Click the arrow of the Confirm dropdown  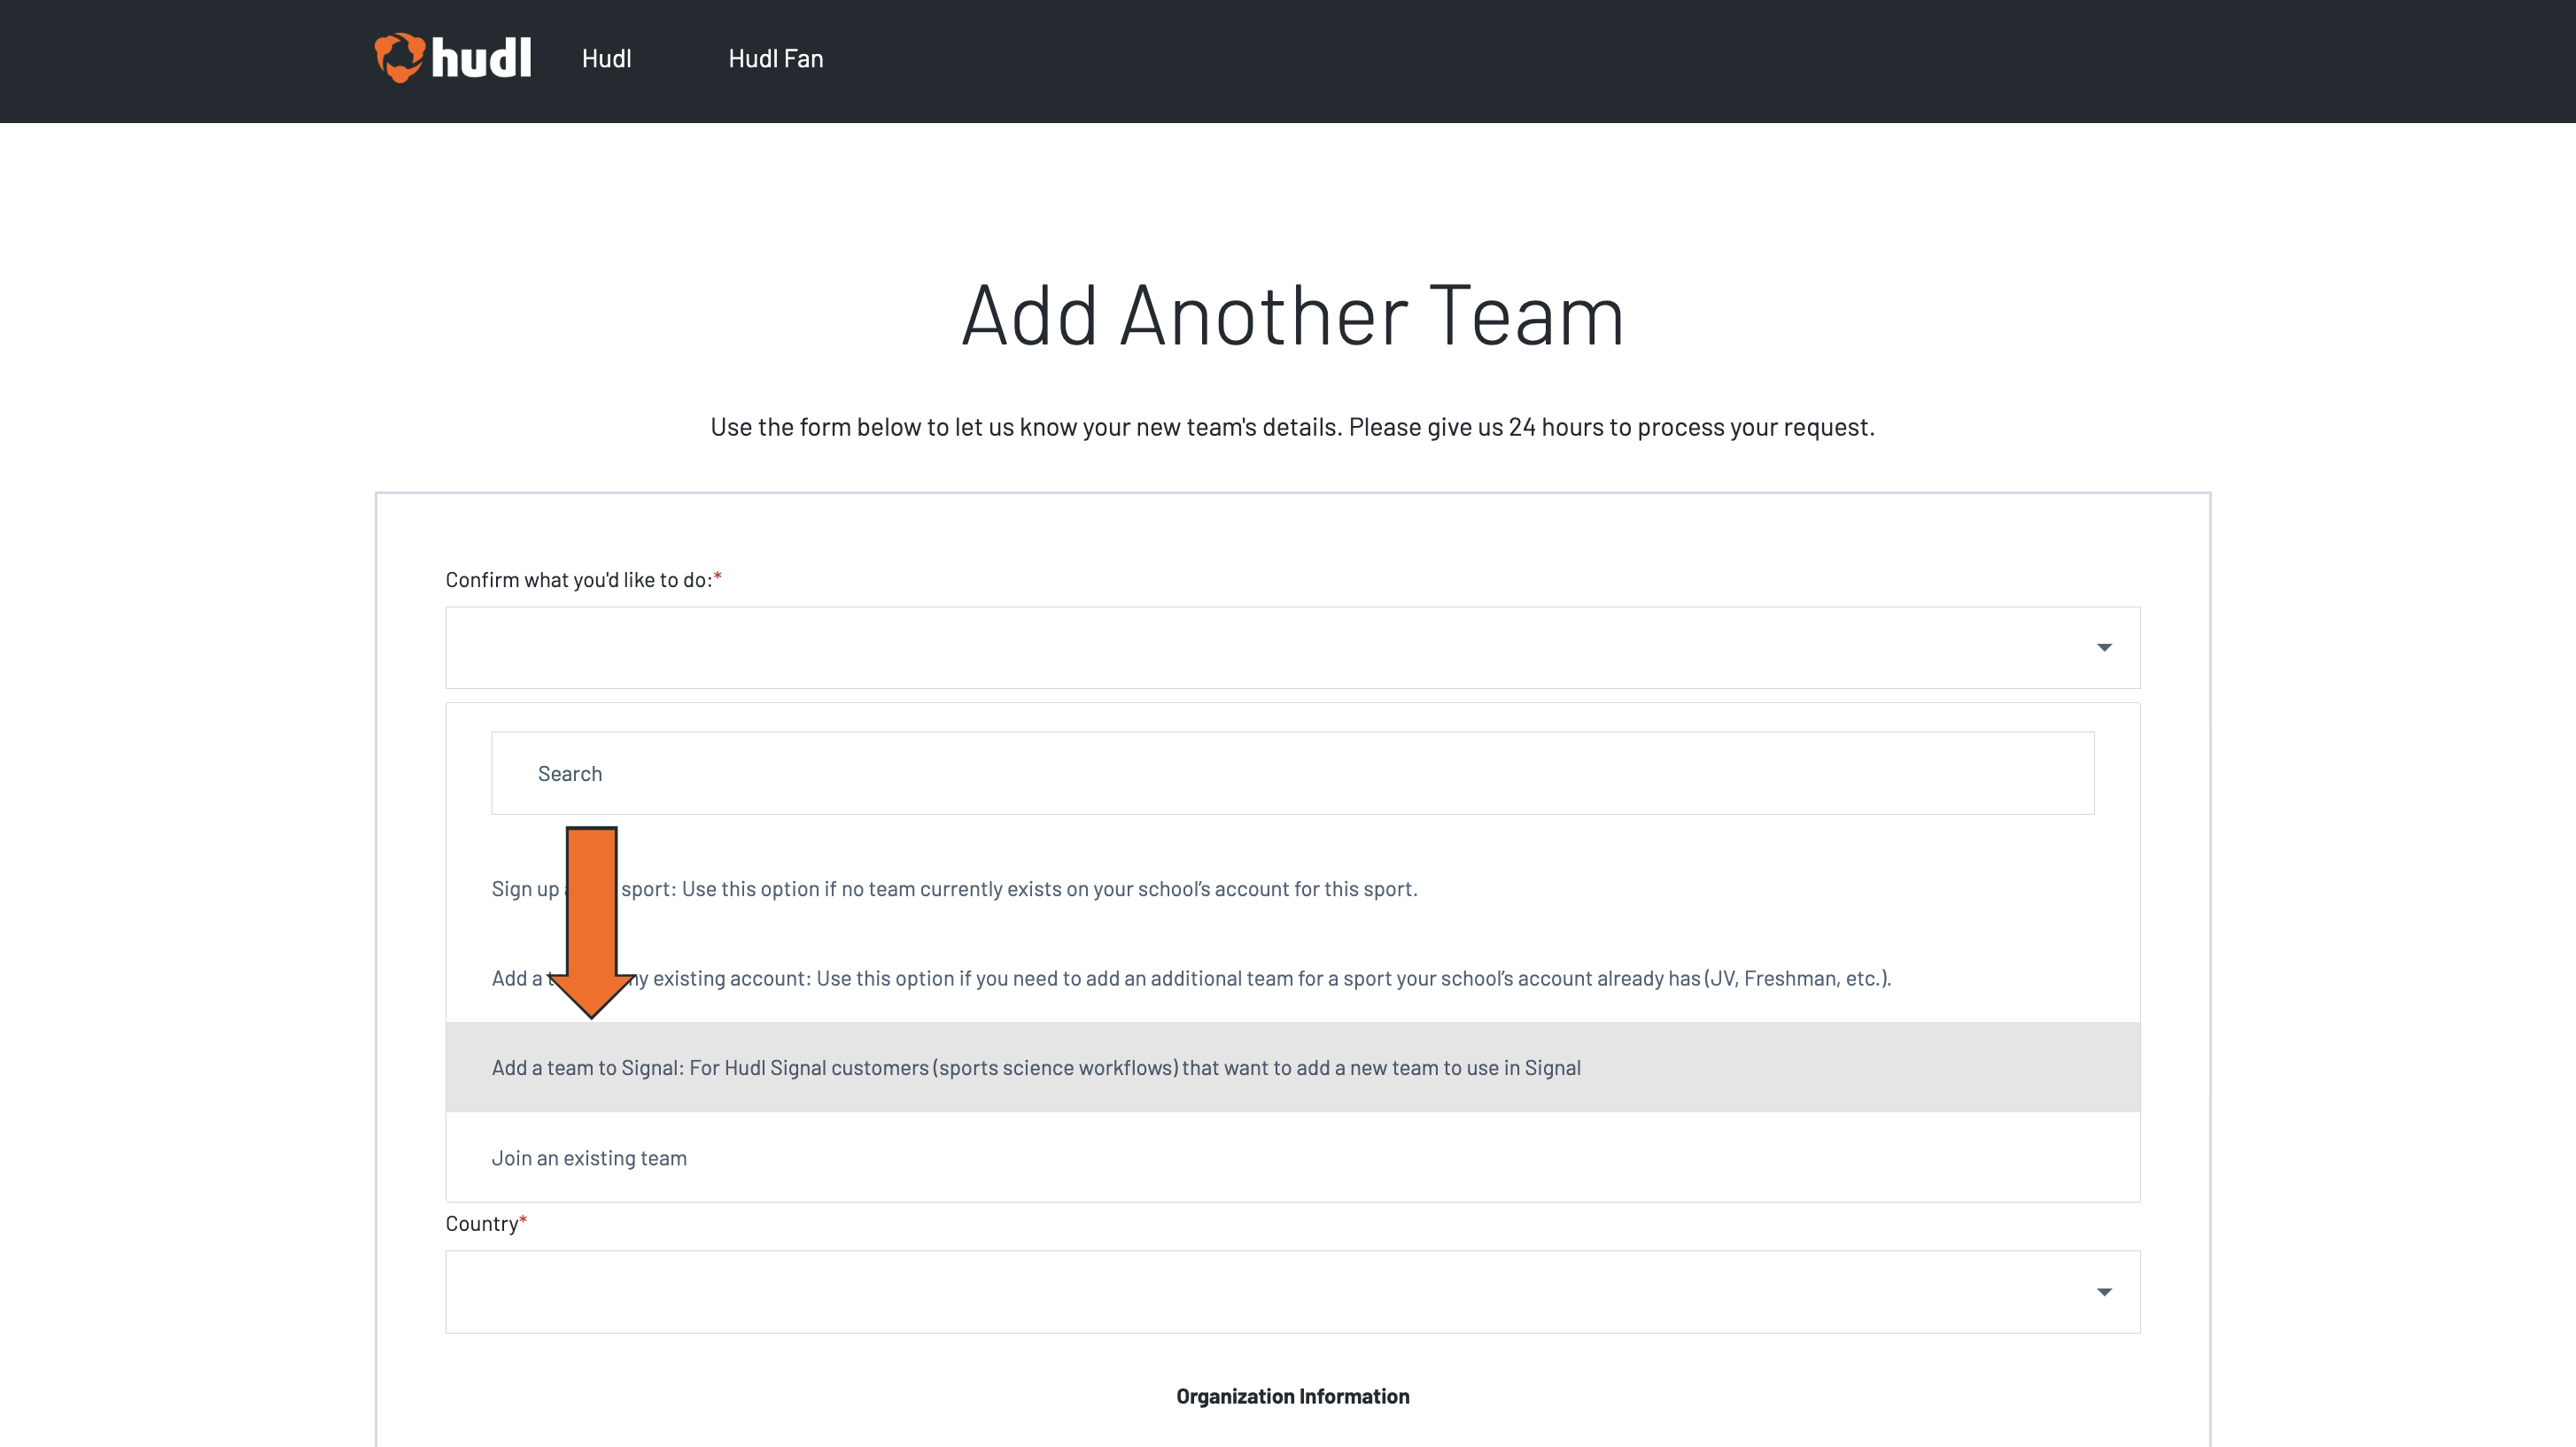pos(2104,648)
